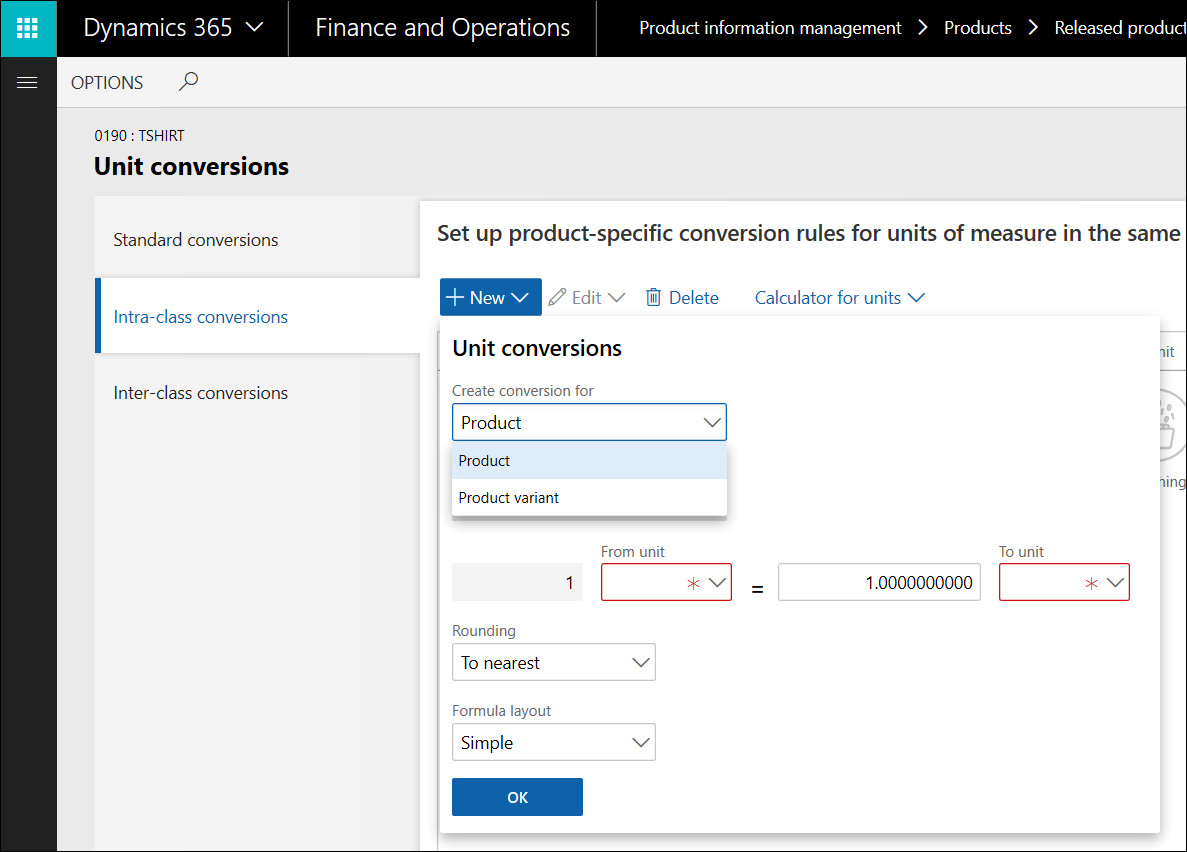Click the OK button
The width and height of the screenshot is (1187, 852).
tap(517, 797)
